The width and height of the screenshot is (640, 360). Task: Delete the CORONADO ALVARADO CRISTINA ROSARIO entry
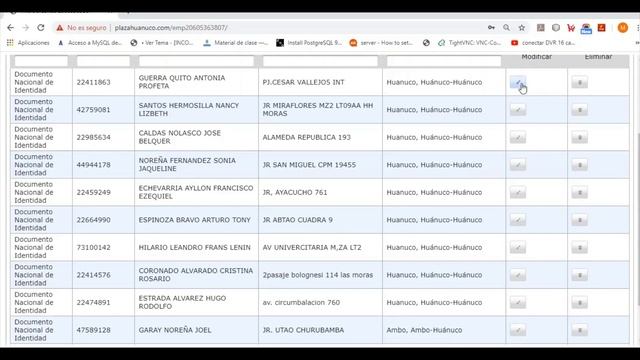coord(579,275)
